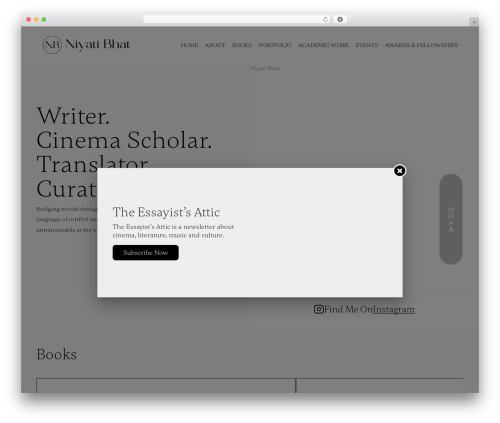Open the Instagram icon in side pill
The width and height of the screenshot is (500, 423).
point(451,216)
